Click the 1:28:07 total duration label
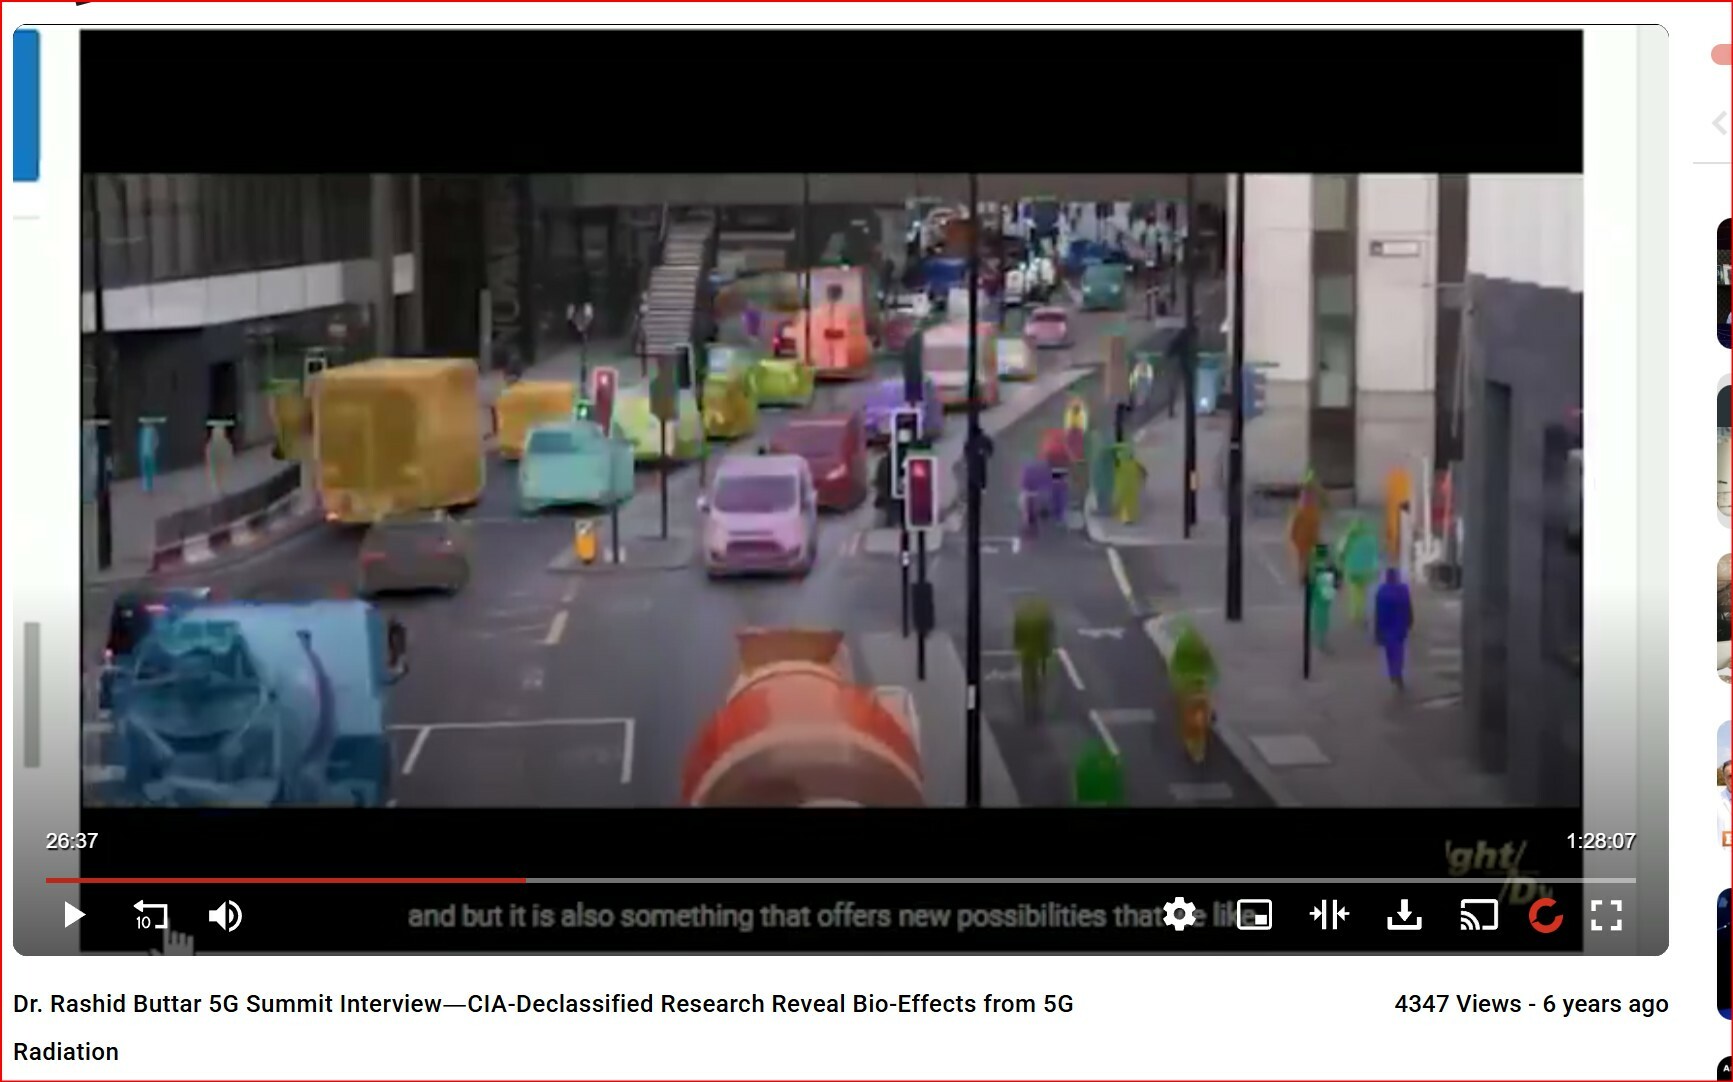Viewport: 1733px width, 1082px height. [x=1600, y=841]
